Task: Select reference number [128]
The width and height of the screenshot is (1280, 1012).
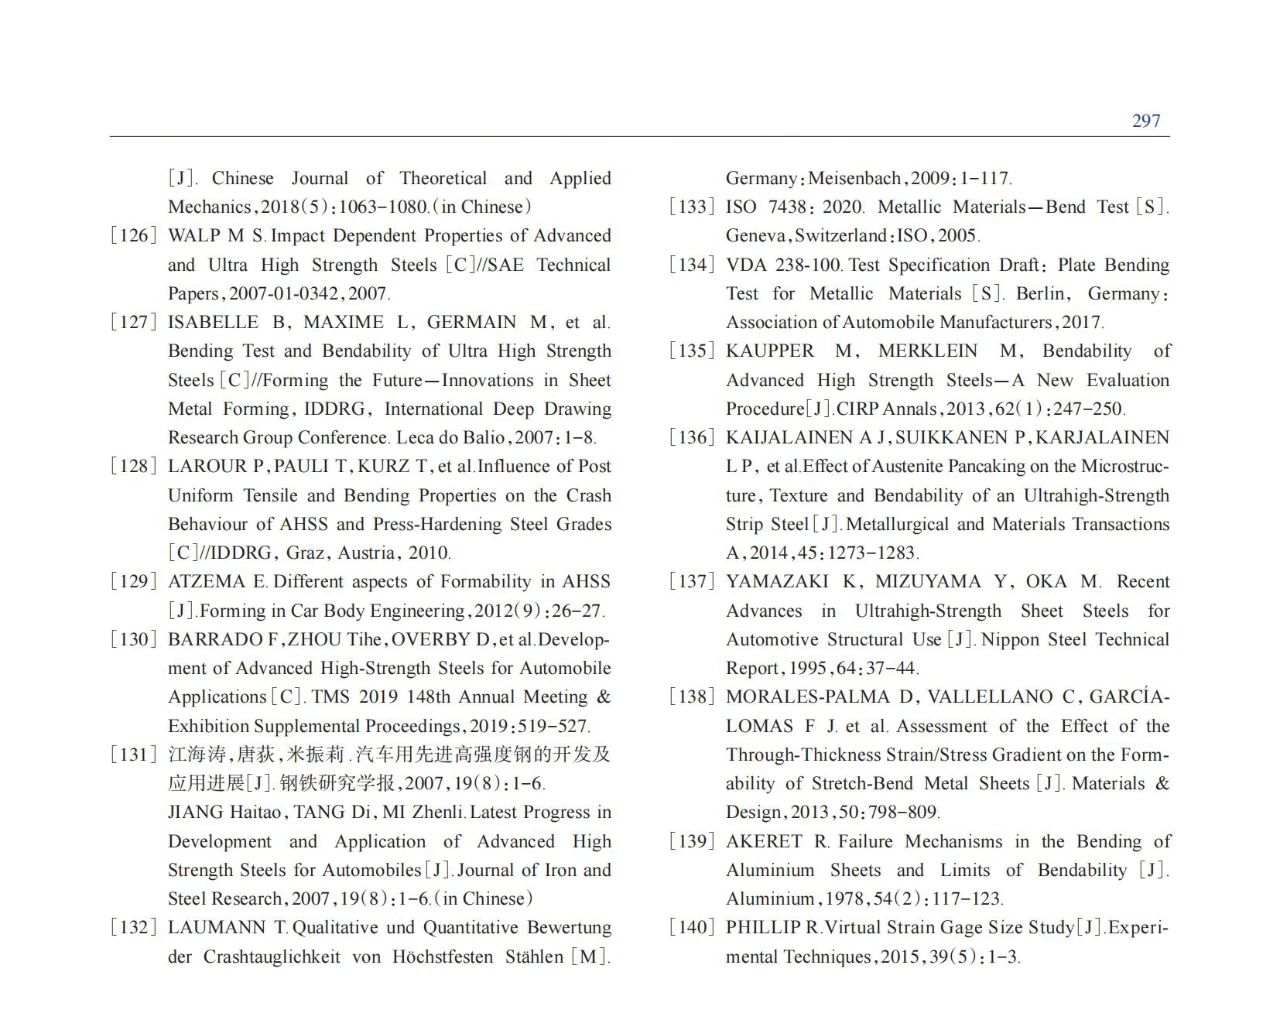Action: click(134, 466)
